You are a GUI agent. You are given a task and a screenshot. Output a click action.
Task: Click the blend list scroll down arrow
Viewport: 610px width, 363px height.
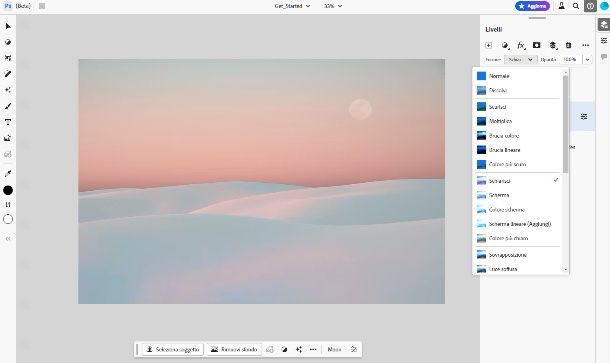566,269
